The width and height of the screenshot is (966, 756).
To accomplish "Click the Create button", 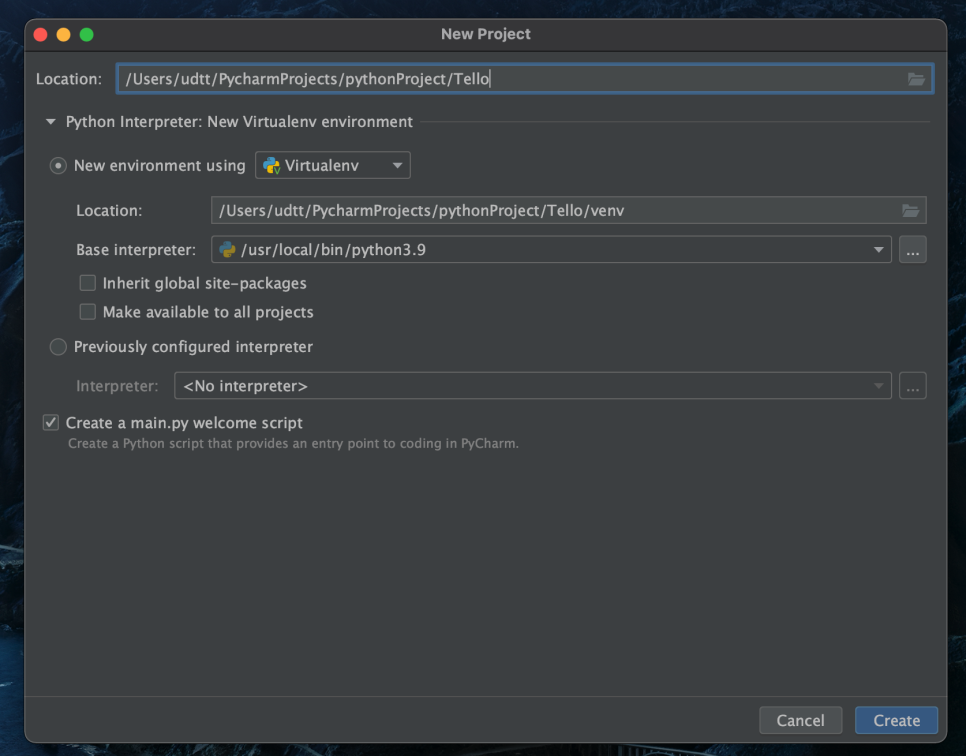I will coord(896,720).
